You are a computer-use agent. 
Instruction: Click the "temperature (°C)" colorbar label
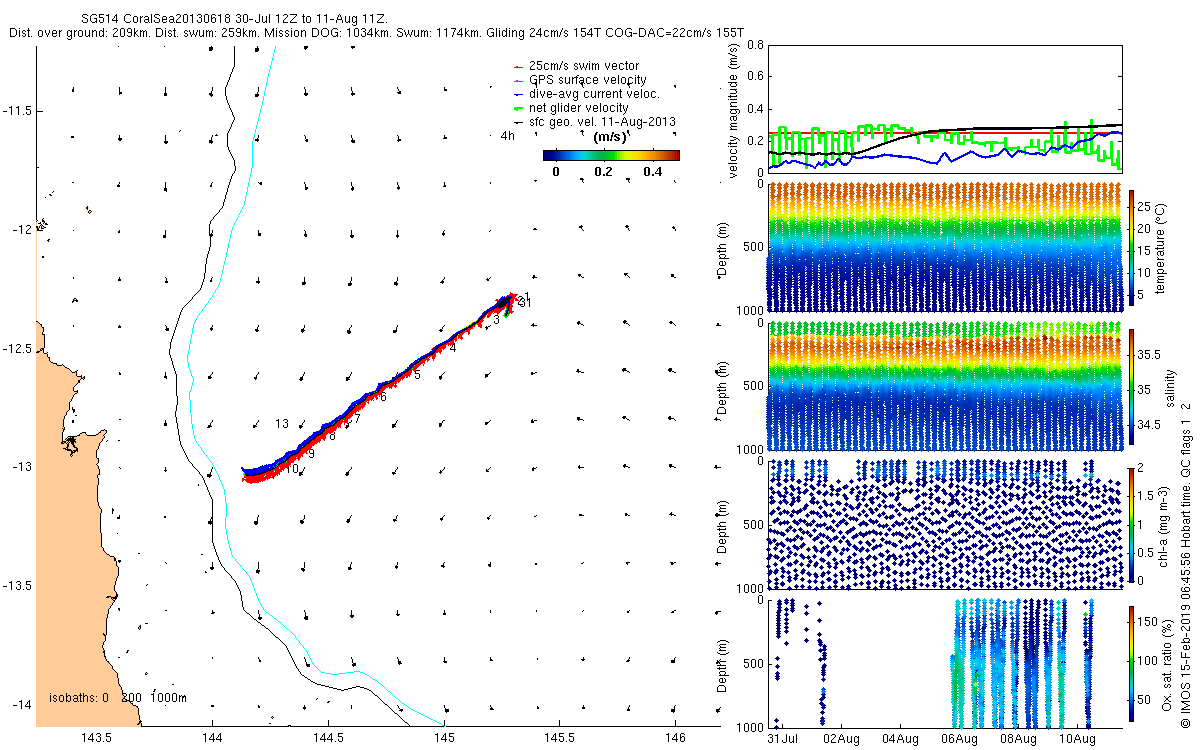[x=1162, y=250]
